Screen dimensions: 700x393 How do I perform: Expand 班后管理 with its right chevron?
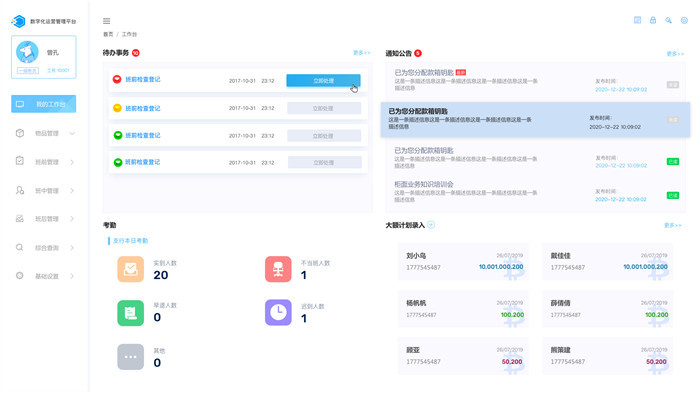pyautogui.click(x=72, y=219)
